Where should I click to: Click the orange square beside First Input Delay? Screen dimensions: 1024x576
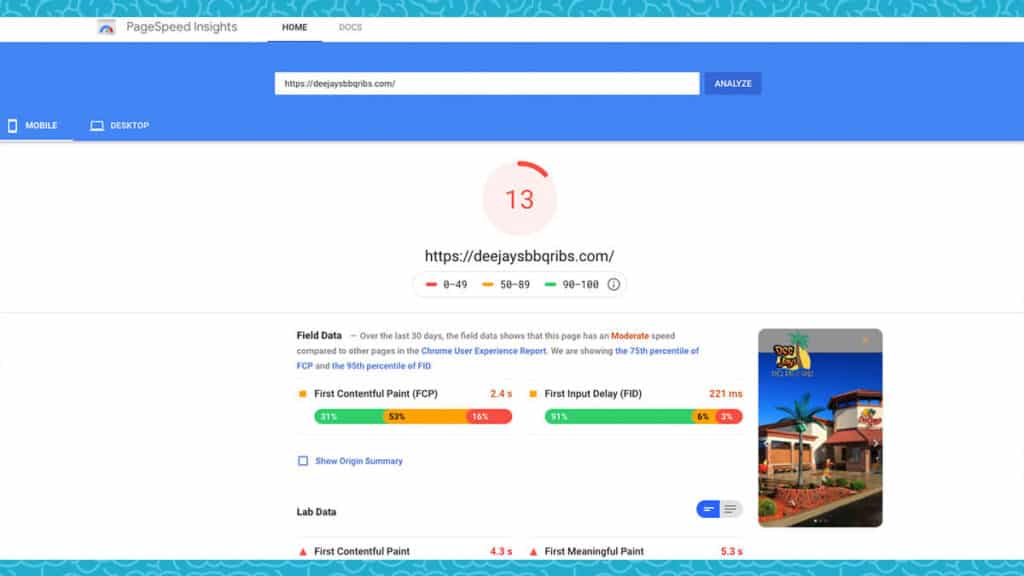pyautogui.click(x=533, y=394)
